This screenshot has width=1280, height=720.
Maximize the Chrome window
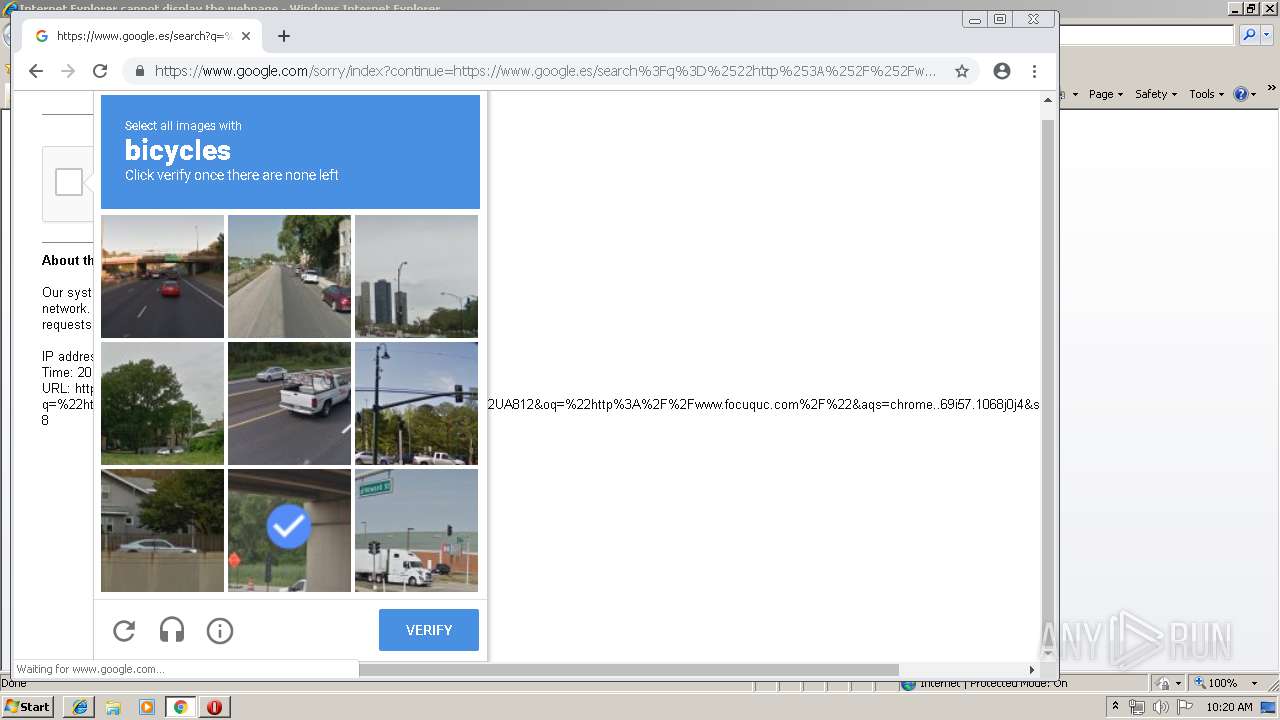coord(1000,19)
